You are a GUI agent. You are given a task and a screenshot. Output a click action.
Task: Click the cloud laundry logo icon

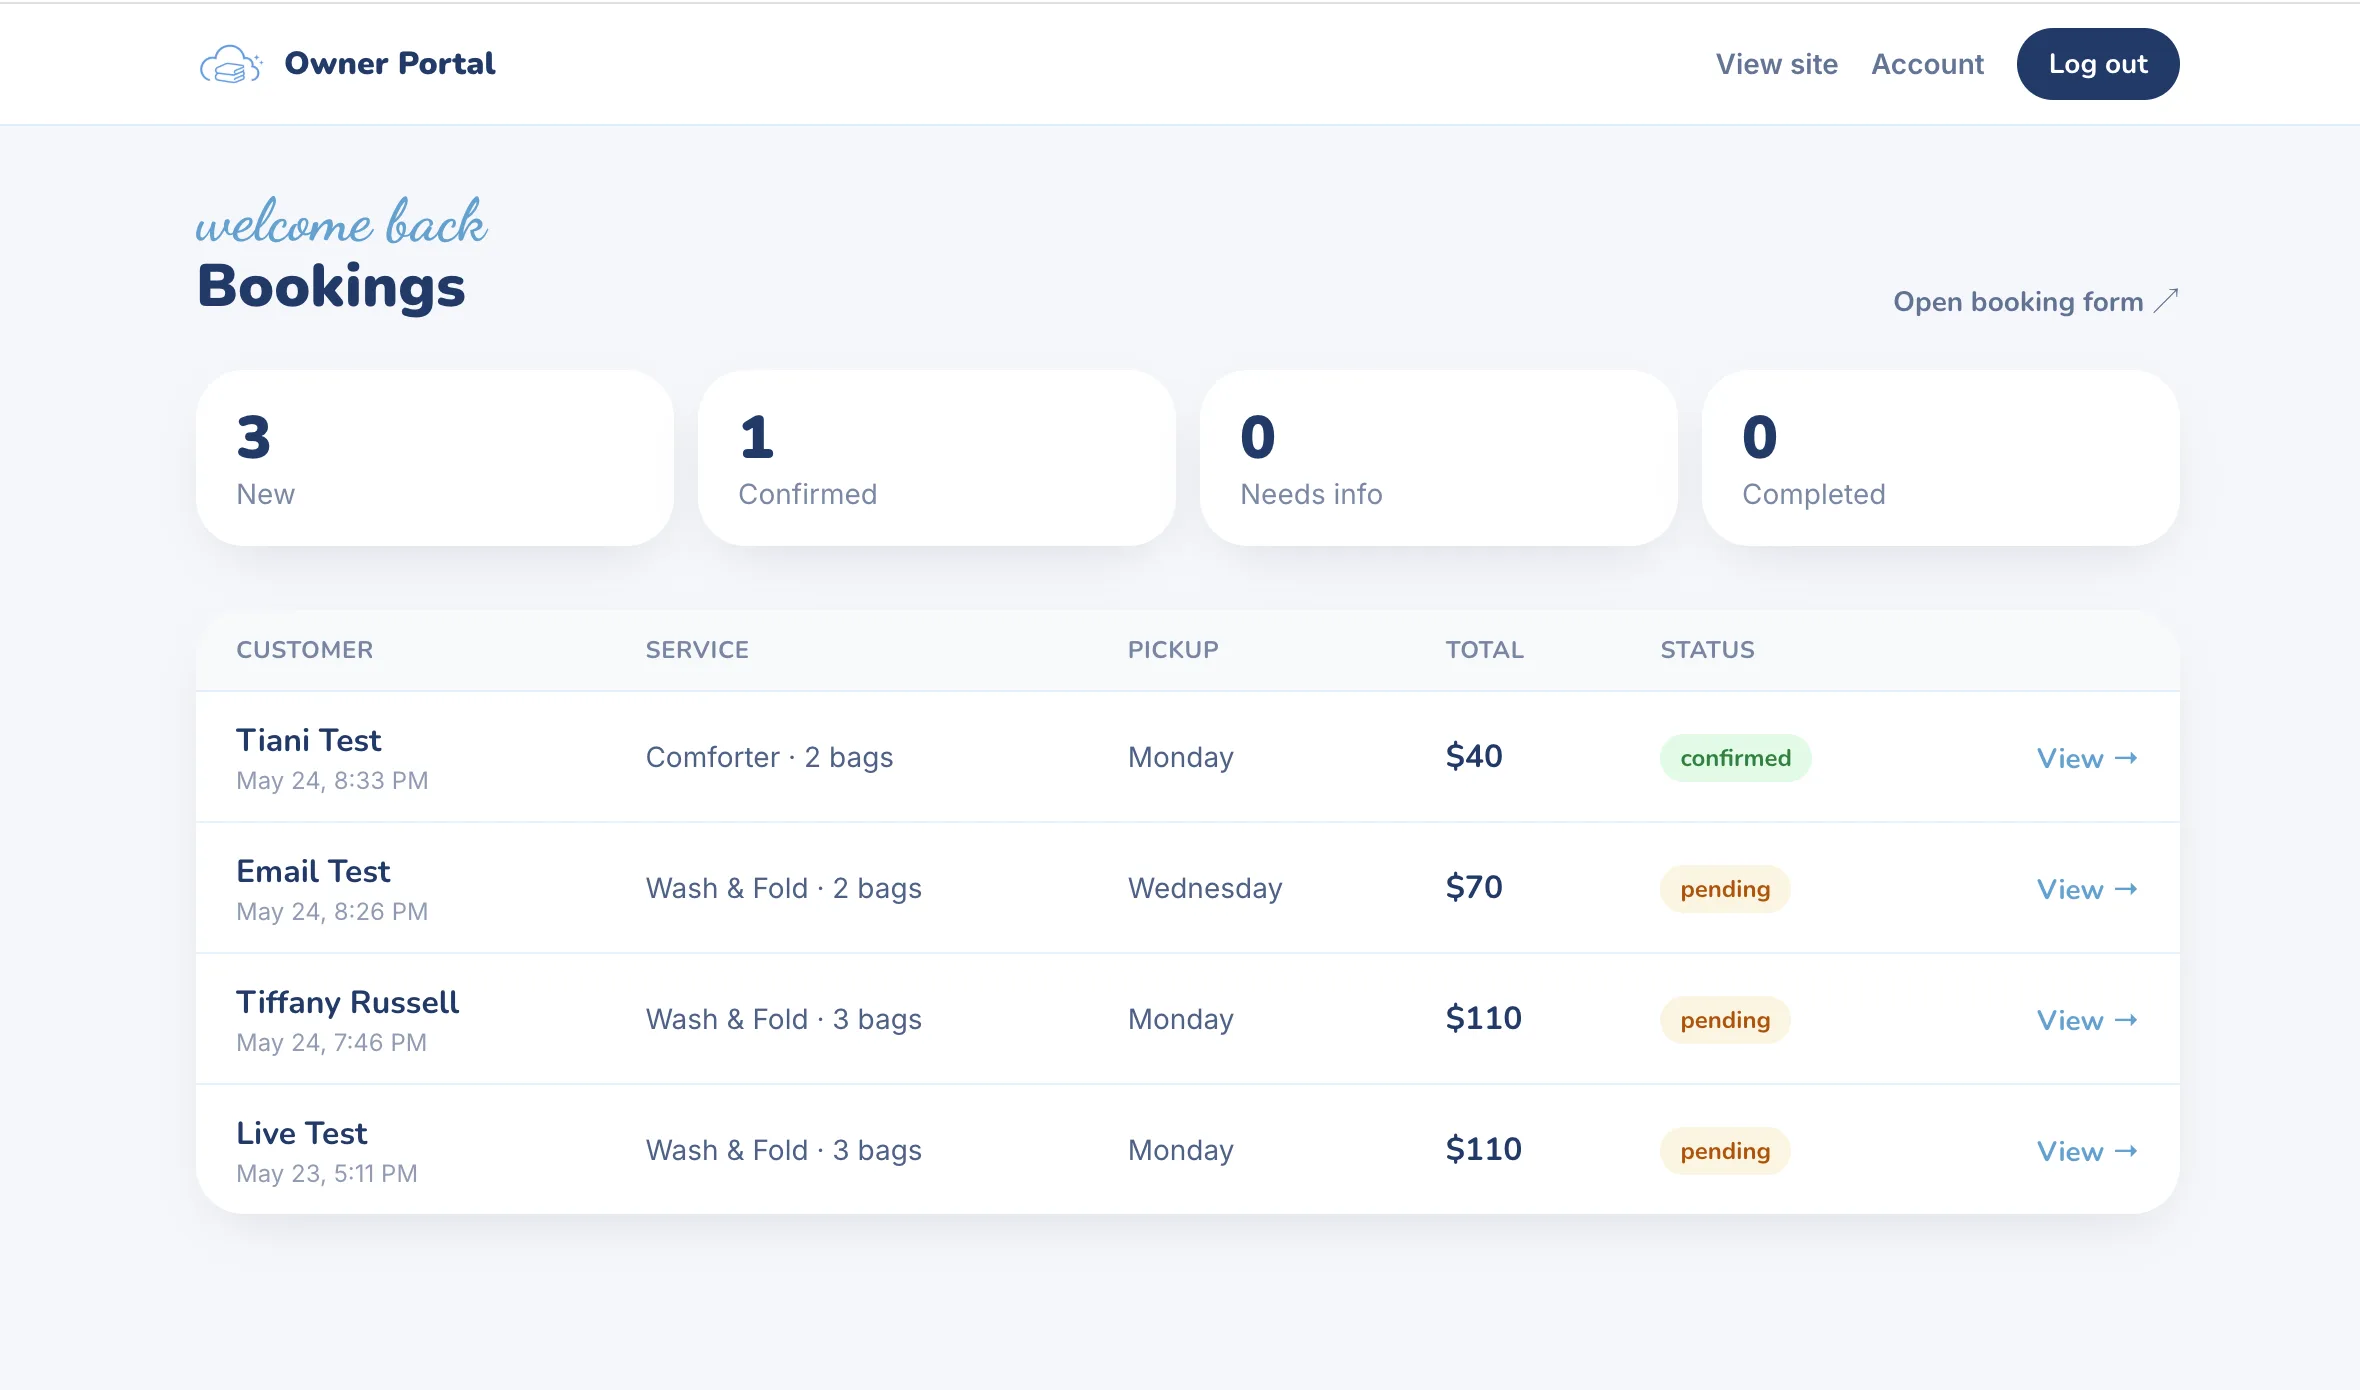231,64
